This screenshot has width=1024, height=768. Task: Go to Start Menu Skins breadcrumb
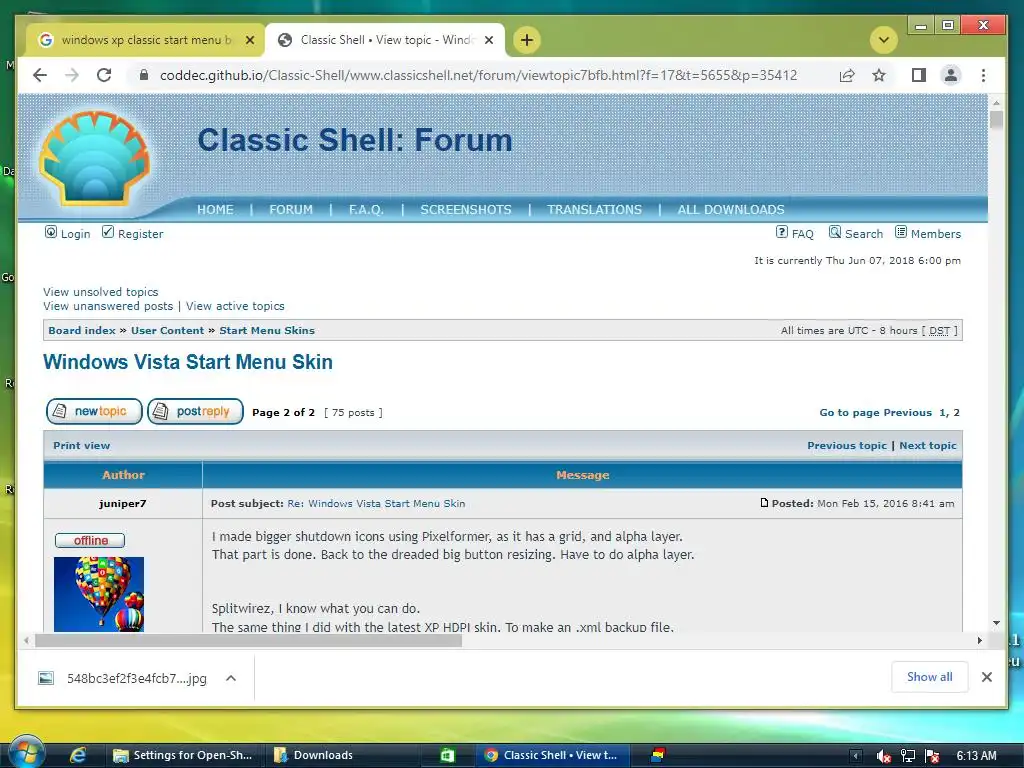267,330
